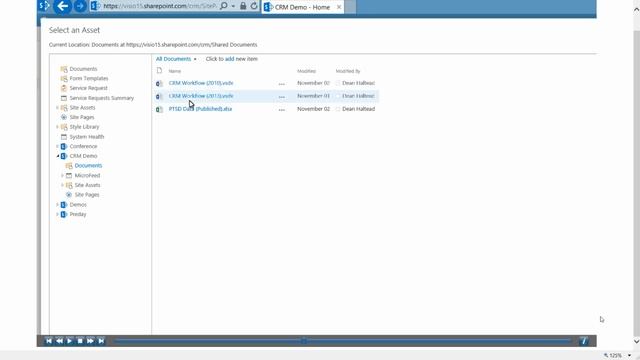The width and height of the screenshot is (640, 360).
Task: Click the Excel icon of PTSD Data (Published).xlsx
Action: tap(159, 109)
